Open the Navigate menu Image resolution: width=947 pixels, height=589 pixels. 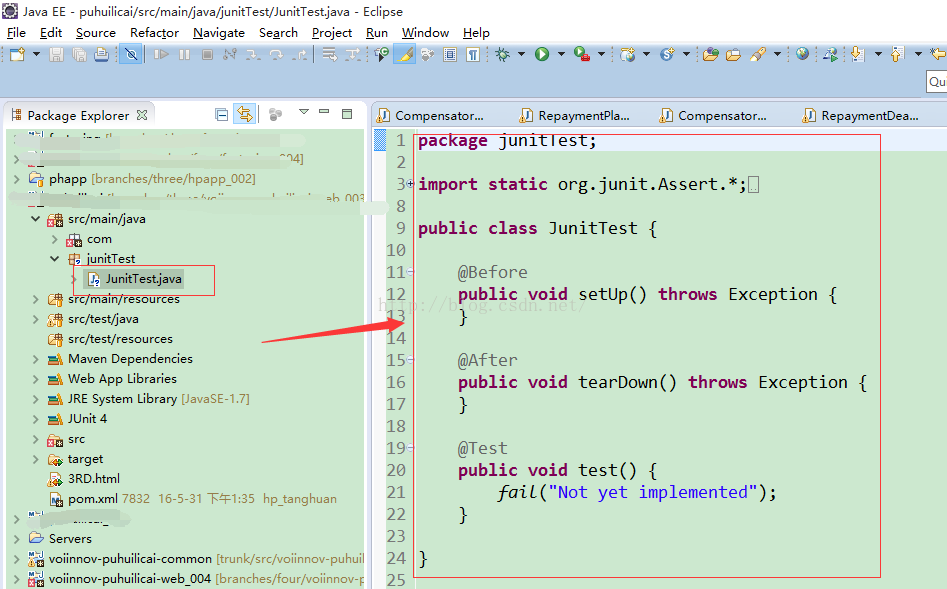pyautogui.click(x=219, y=33)
